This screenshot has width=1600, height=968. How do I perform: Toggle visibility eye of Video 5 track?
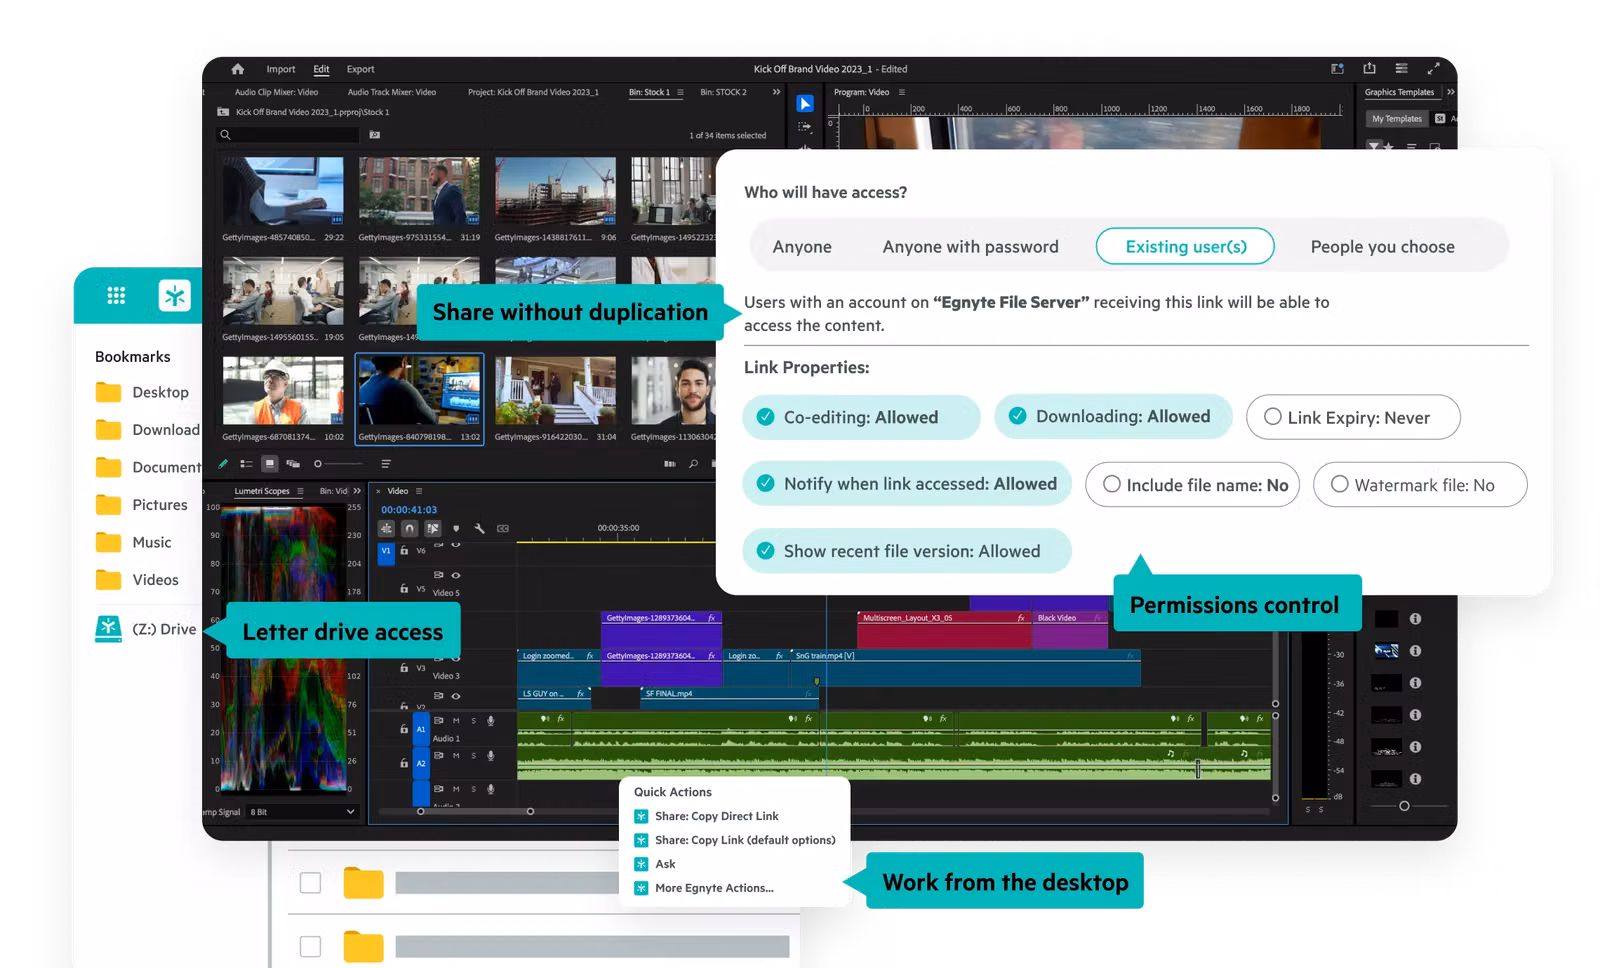[x=456, y=575]
